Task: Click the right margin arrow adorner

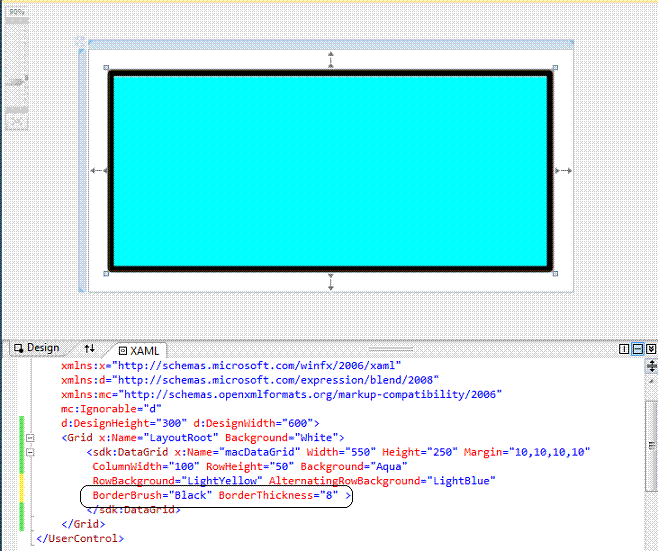Action: click(x=563, y=170)
